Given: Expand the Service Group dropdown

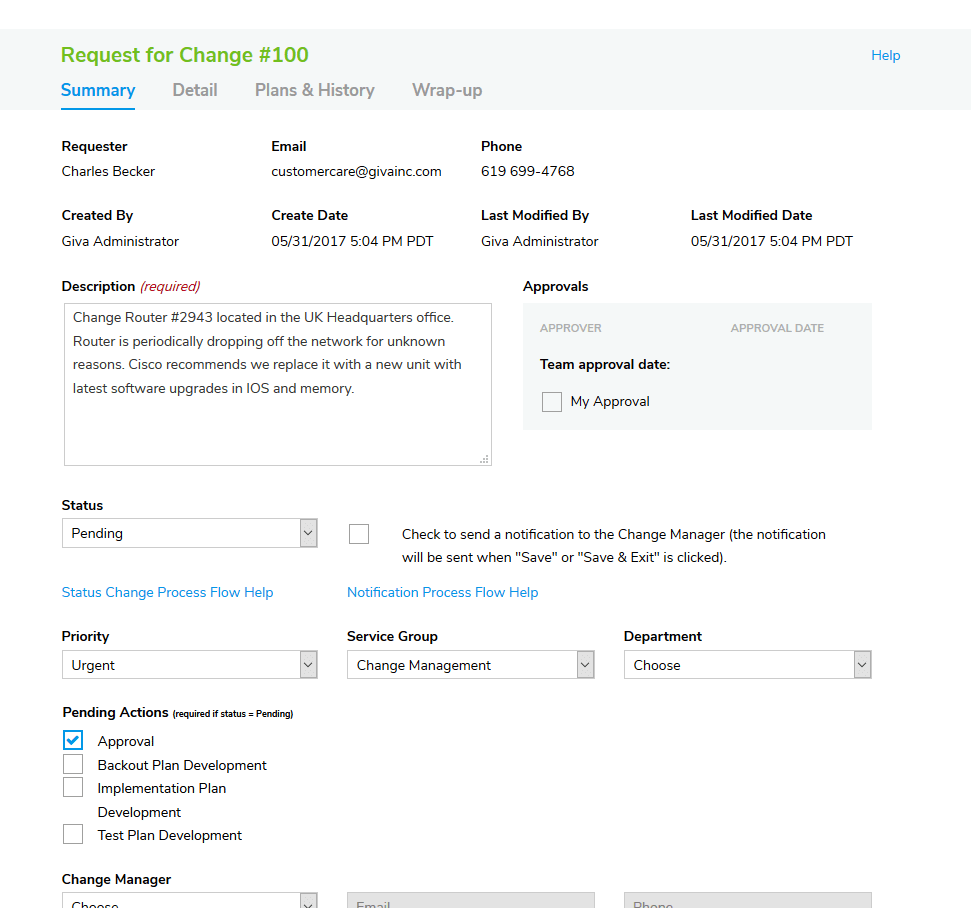Looking at the screenshot, I should pos(471,665).
